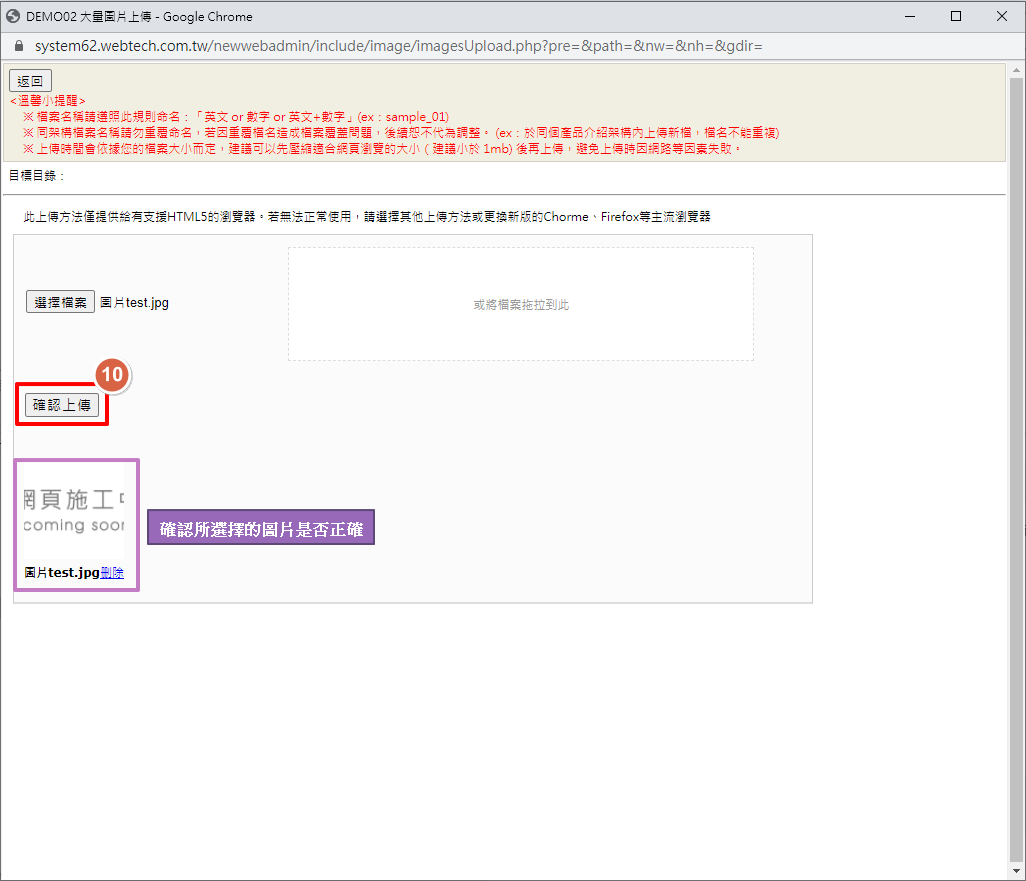Viewport: 1026px width, 881px height.
Task: Click the scrollbar up arrow
Action: point(1017,69)
